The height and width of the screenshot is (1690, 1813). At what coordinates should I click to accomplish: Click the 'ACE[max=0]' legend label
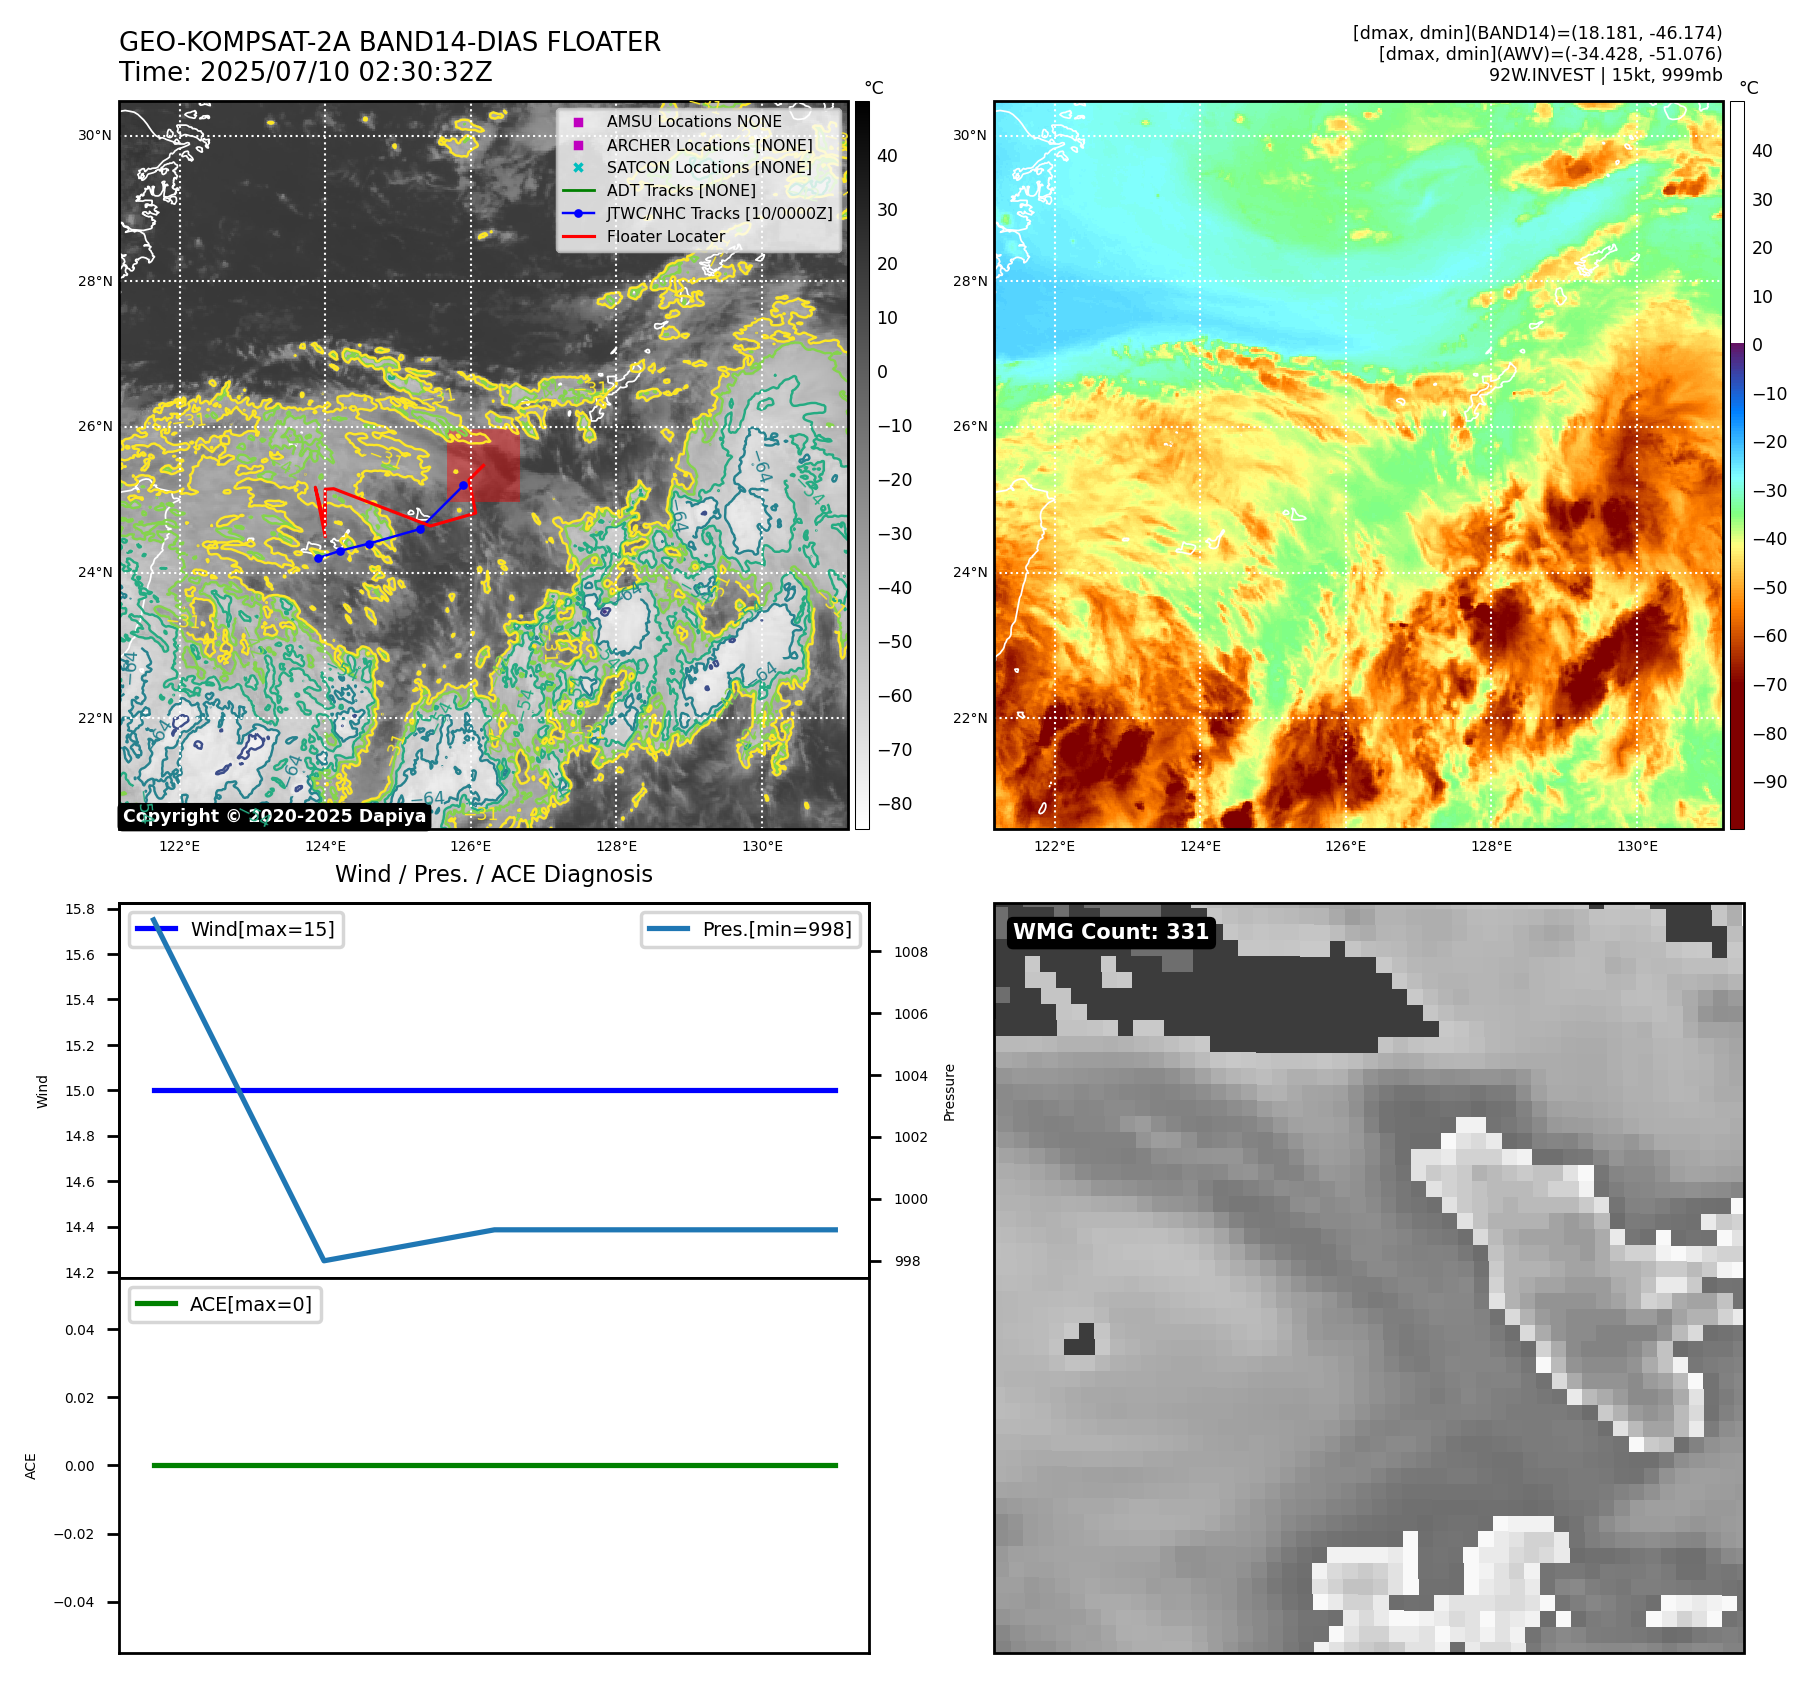click(x=251, y=1304)
